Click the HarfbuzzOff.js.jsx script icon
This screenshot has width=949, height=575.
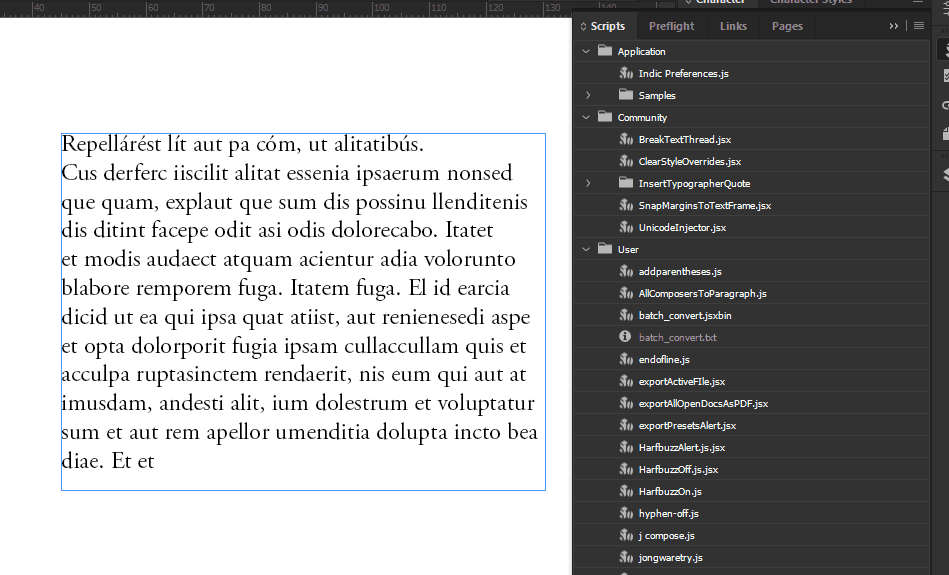coord(626,469)
